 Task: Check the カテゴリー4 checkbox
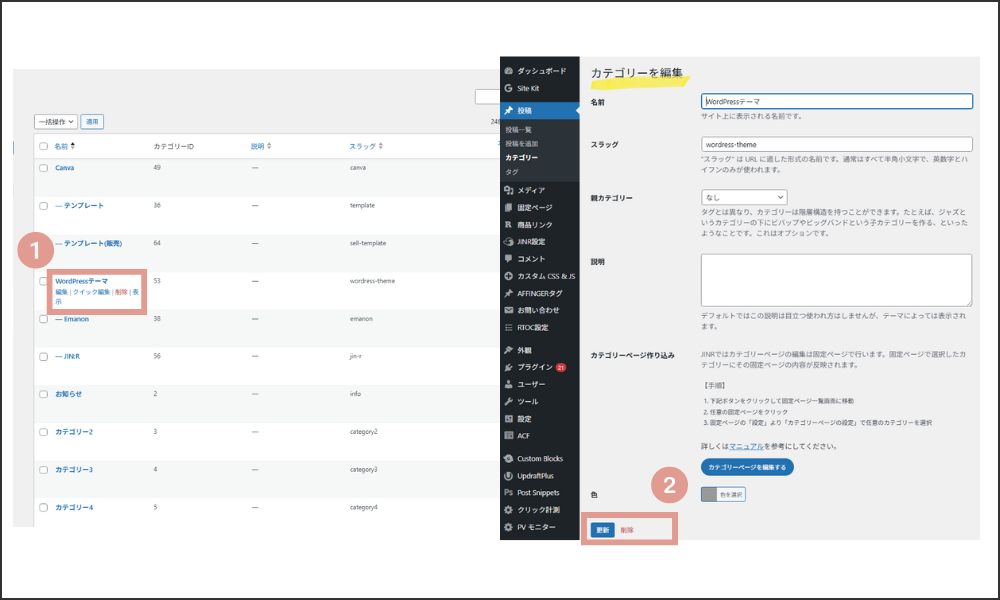[43, 508]
